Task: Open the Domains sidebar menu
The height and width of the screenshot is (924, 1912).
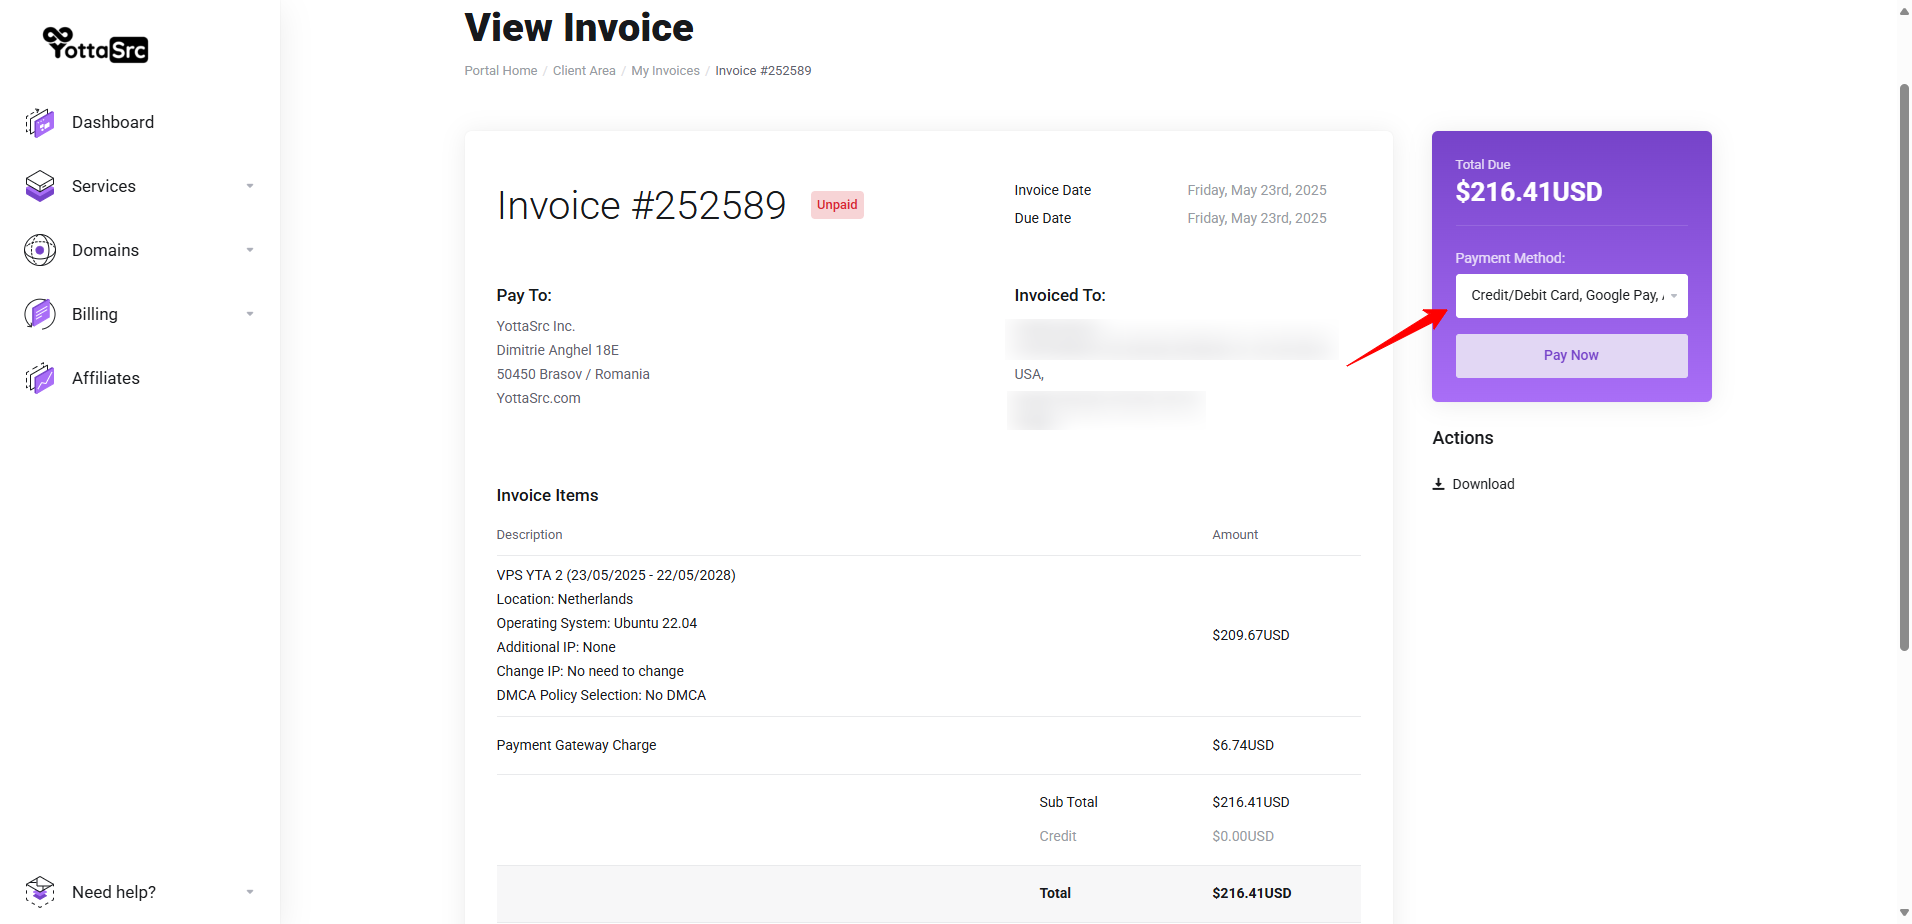Action: [105, 250]
